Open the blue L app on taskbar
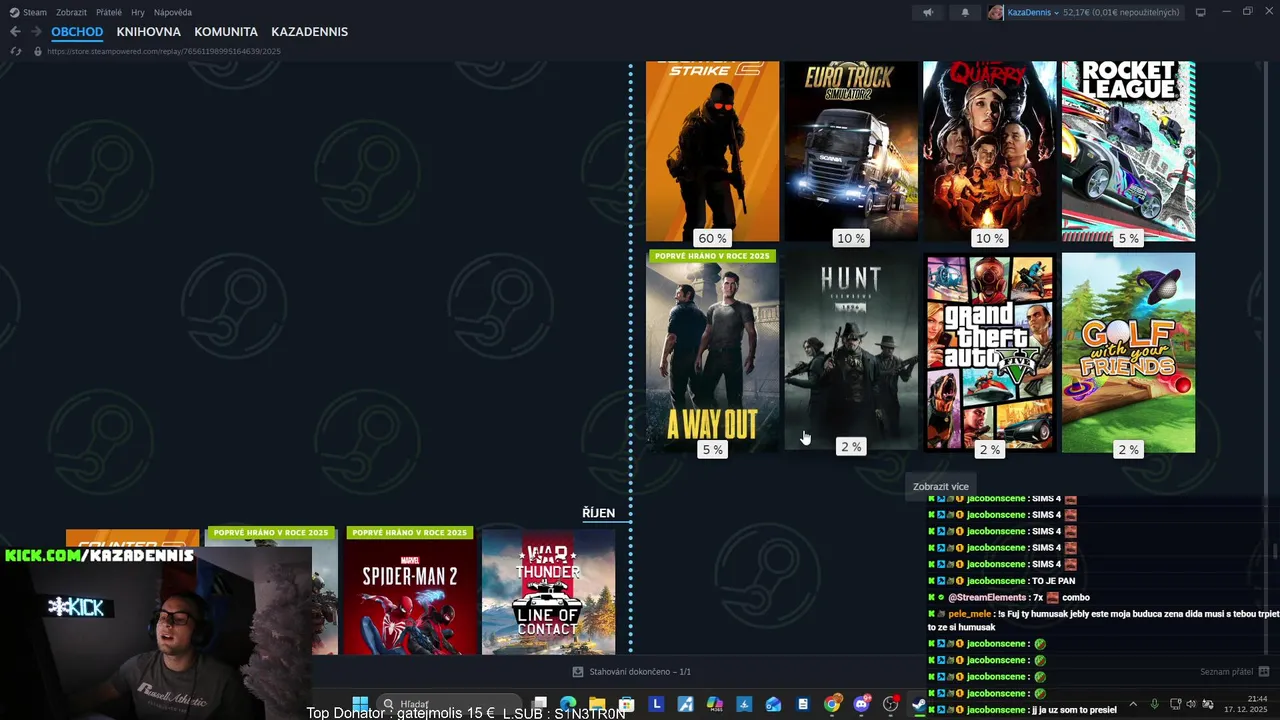Image resolution: width=1280 pixels, height=720 pixels. 656,704
